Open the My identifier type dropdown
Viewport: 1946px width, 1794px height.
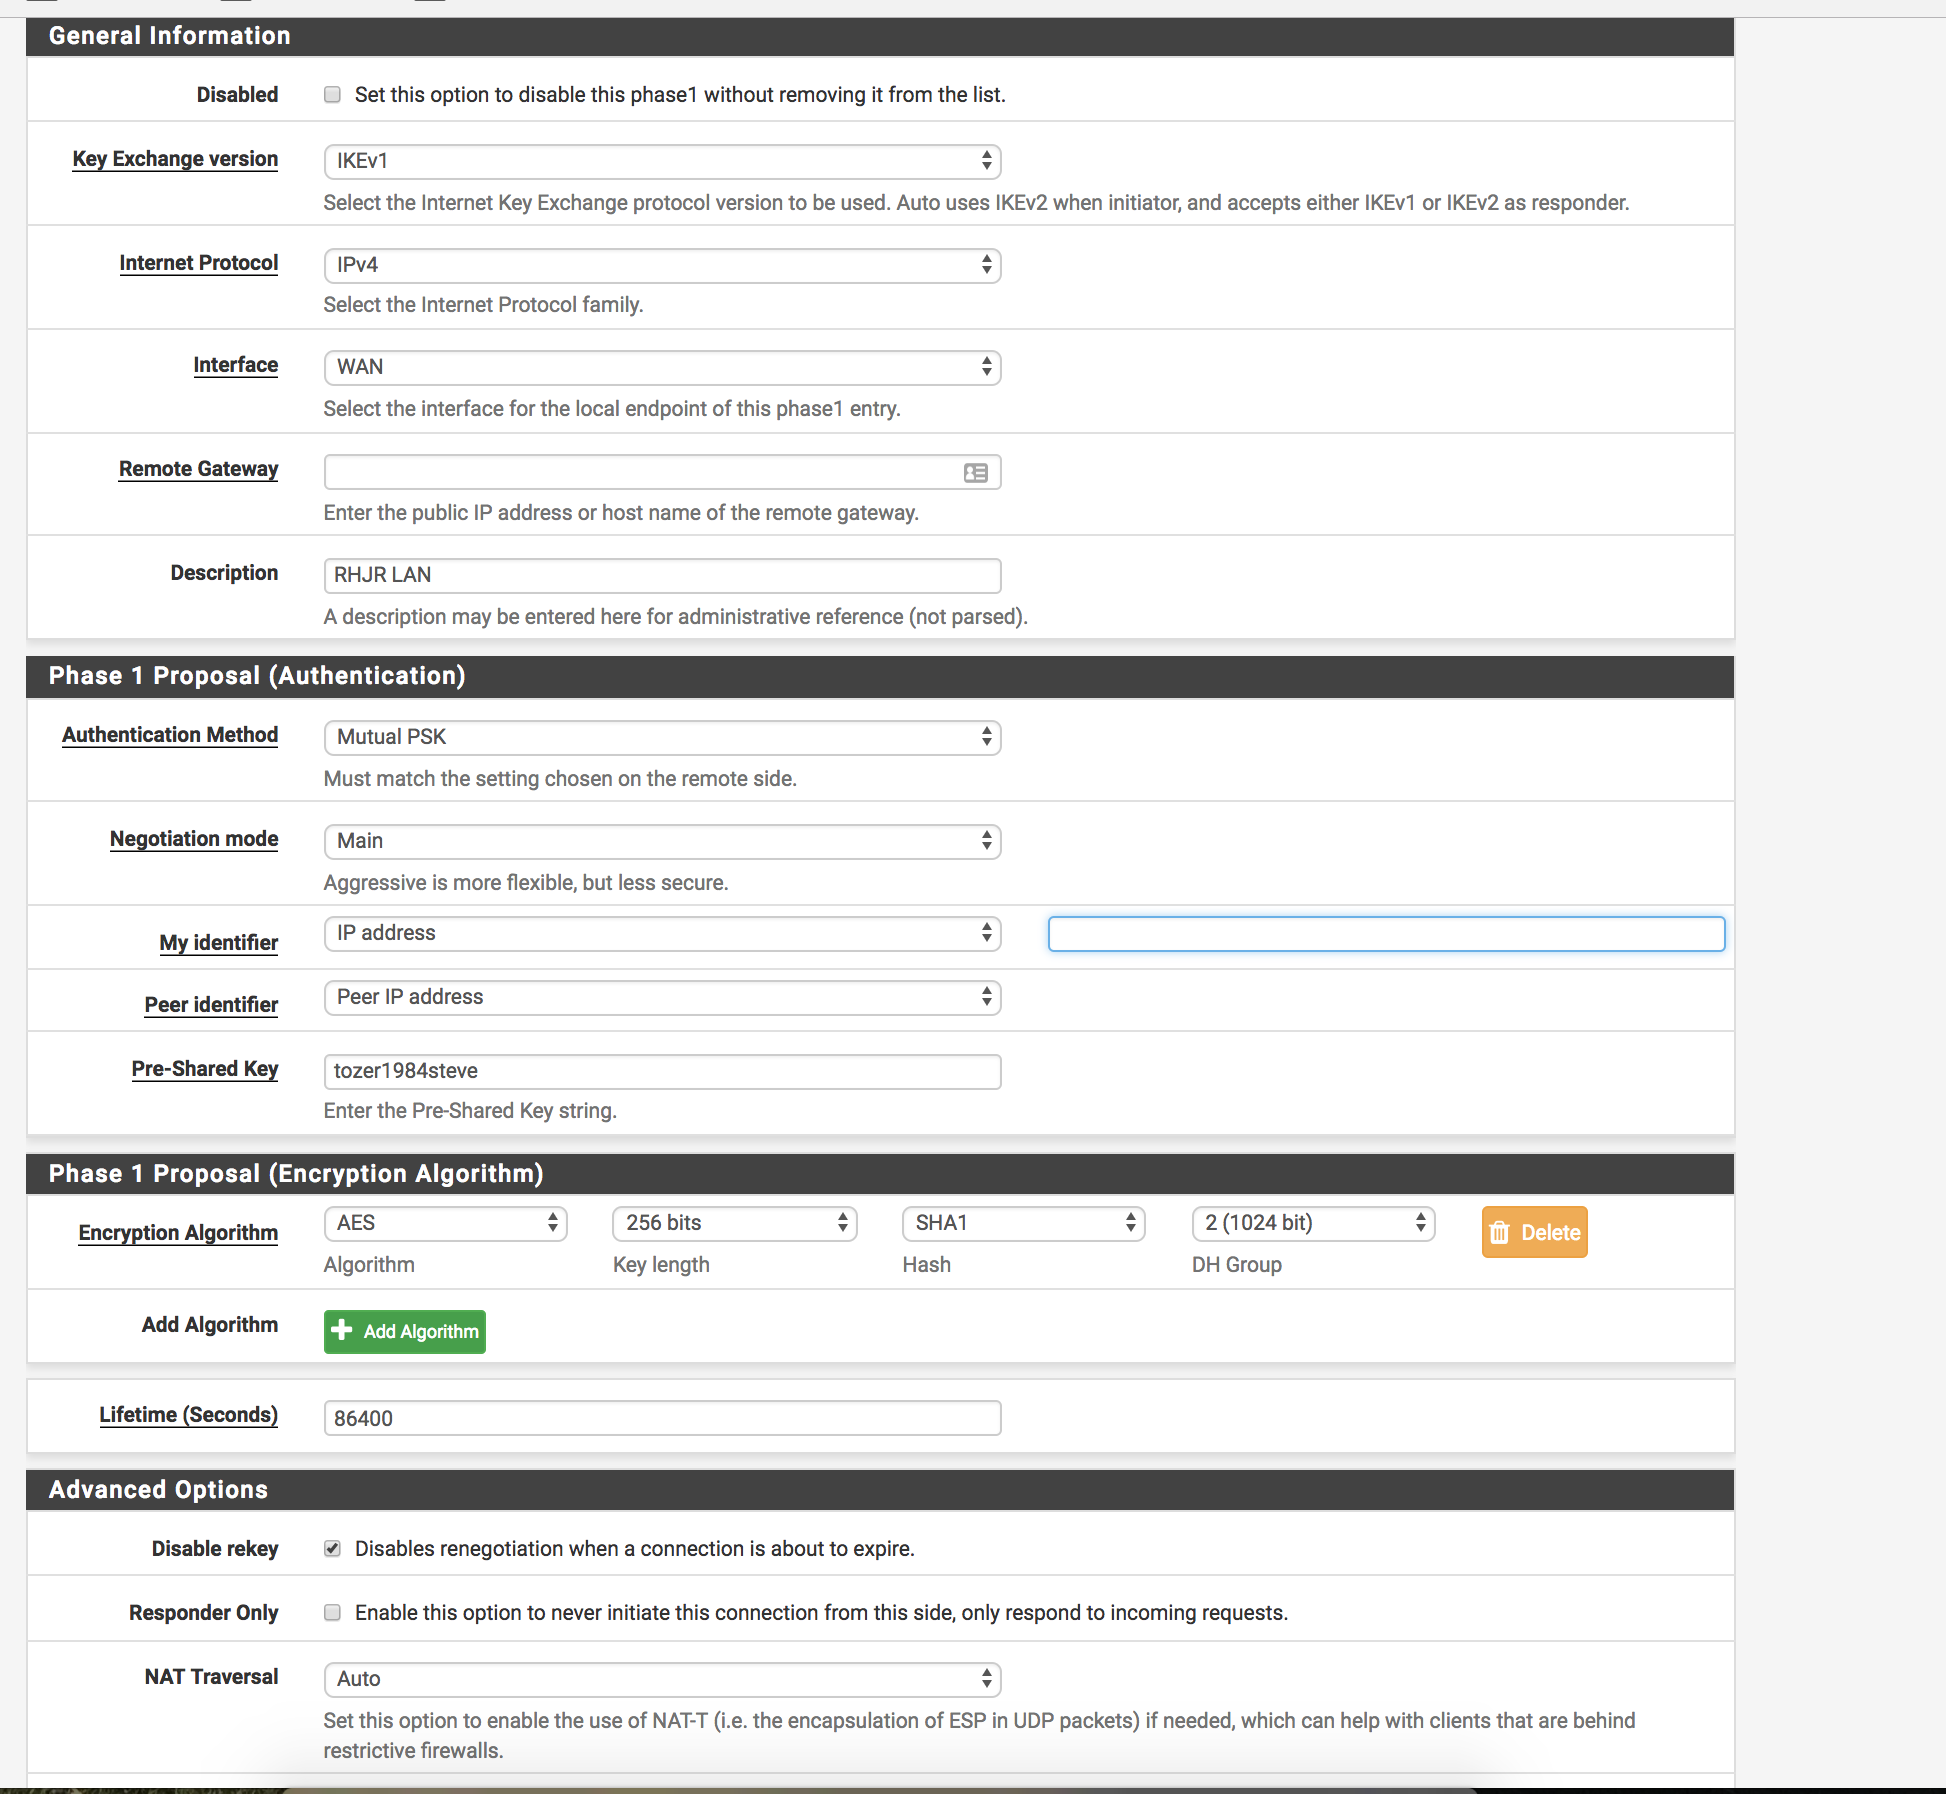tap(662, 933)
